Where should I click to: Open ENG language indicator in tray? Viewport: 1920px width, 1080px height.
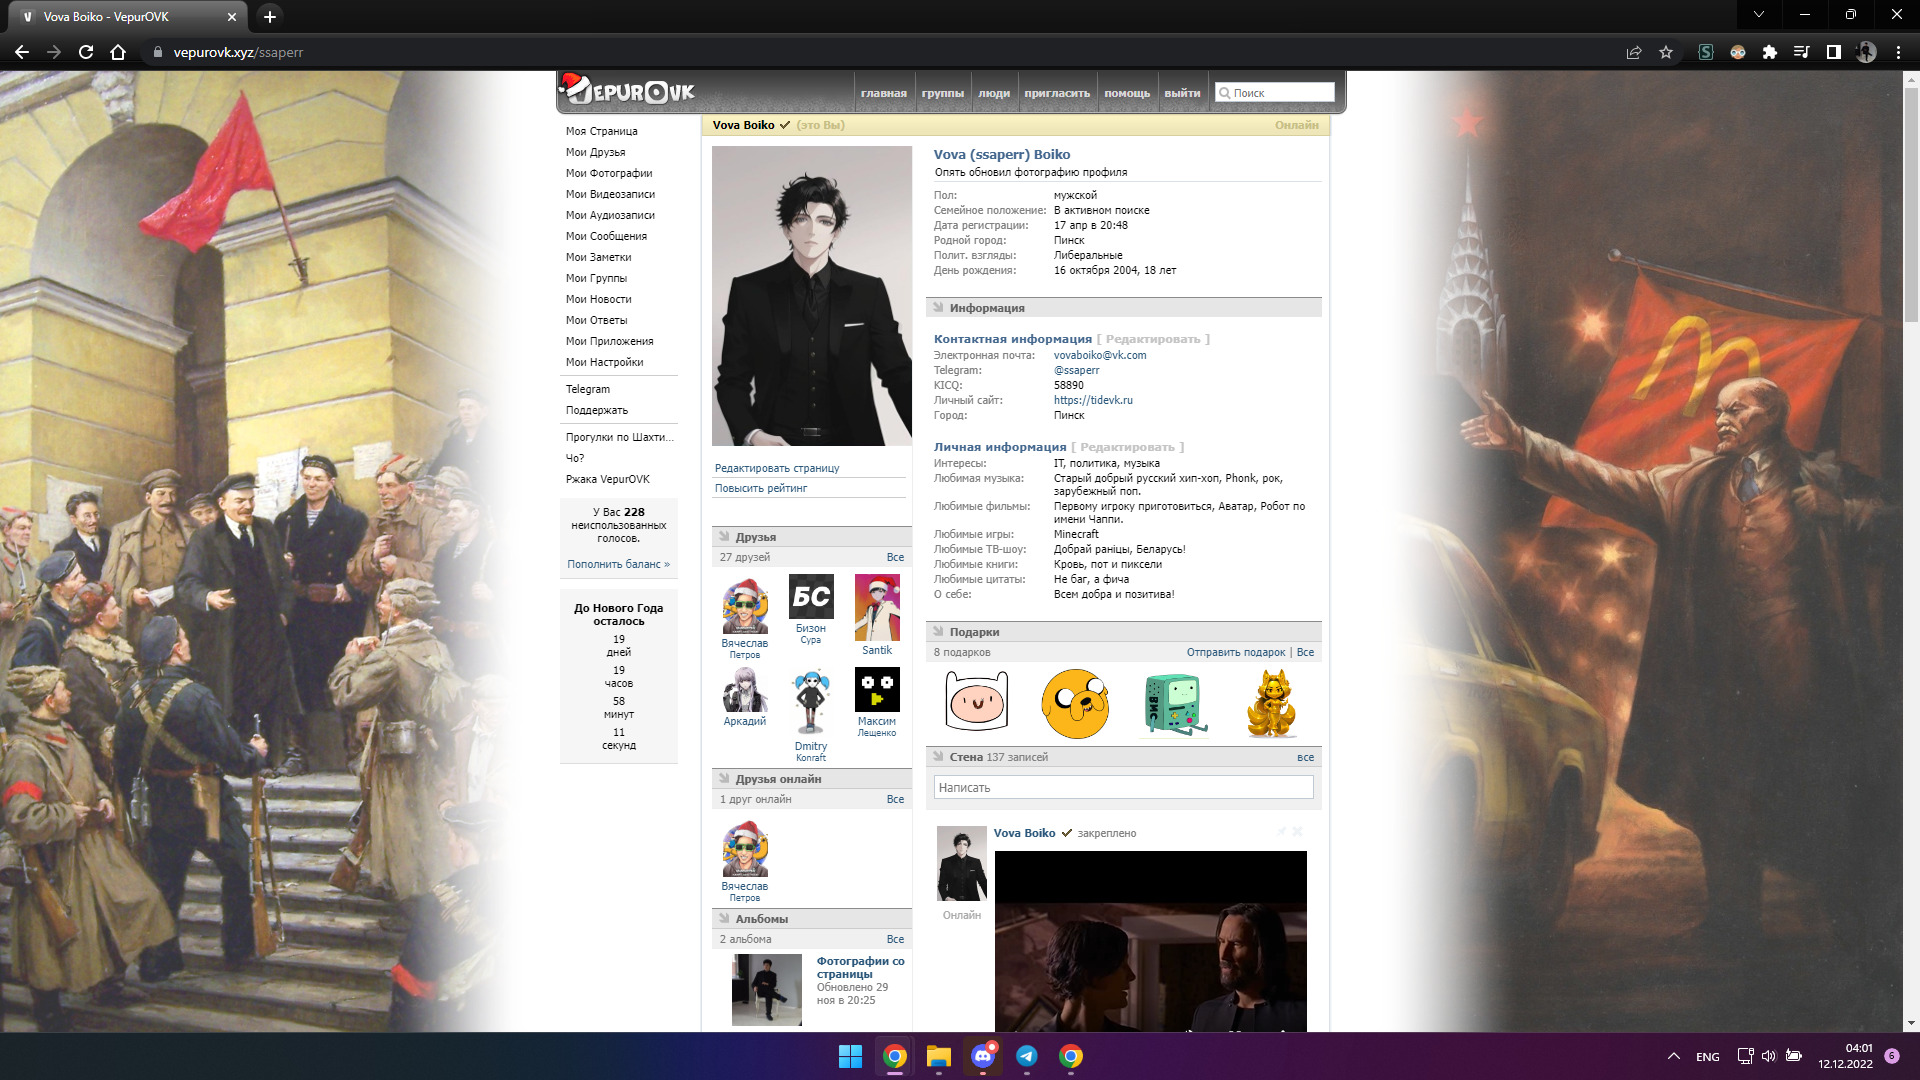click(1707, 1057)
